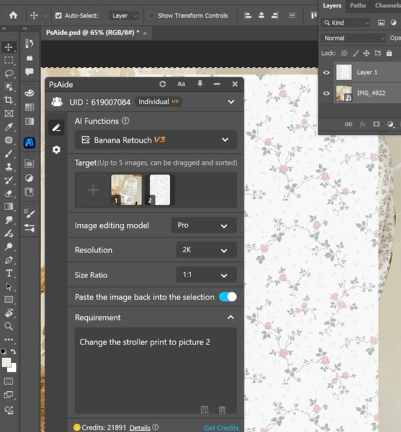Select the Zoom tool
Screen dimensions: 401x432
click(x=9, y=326)
